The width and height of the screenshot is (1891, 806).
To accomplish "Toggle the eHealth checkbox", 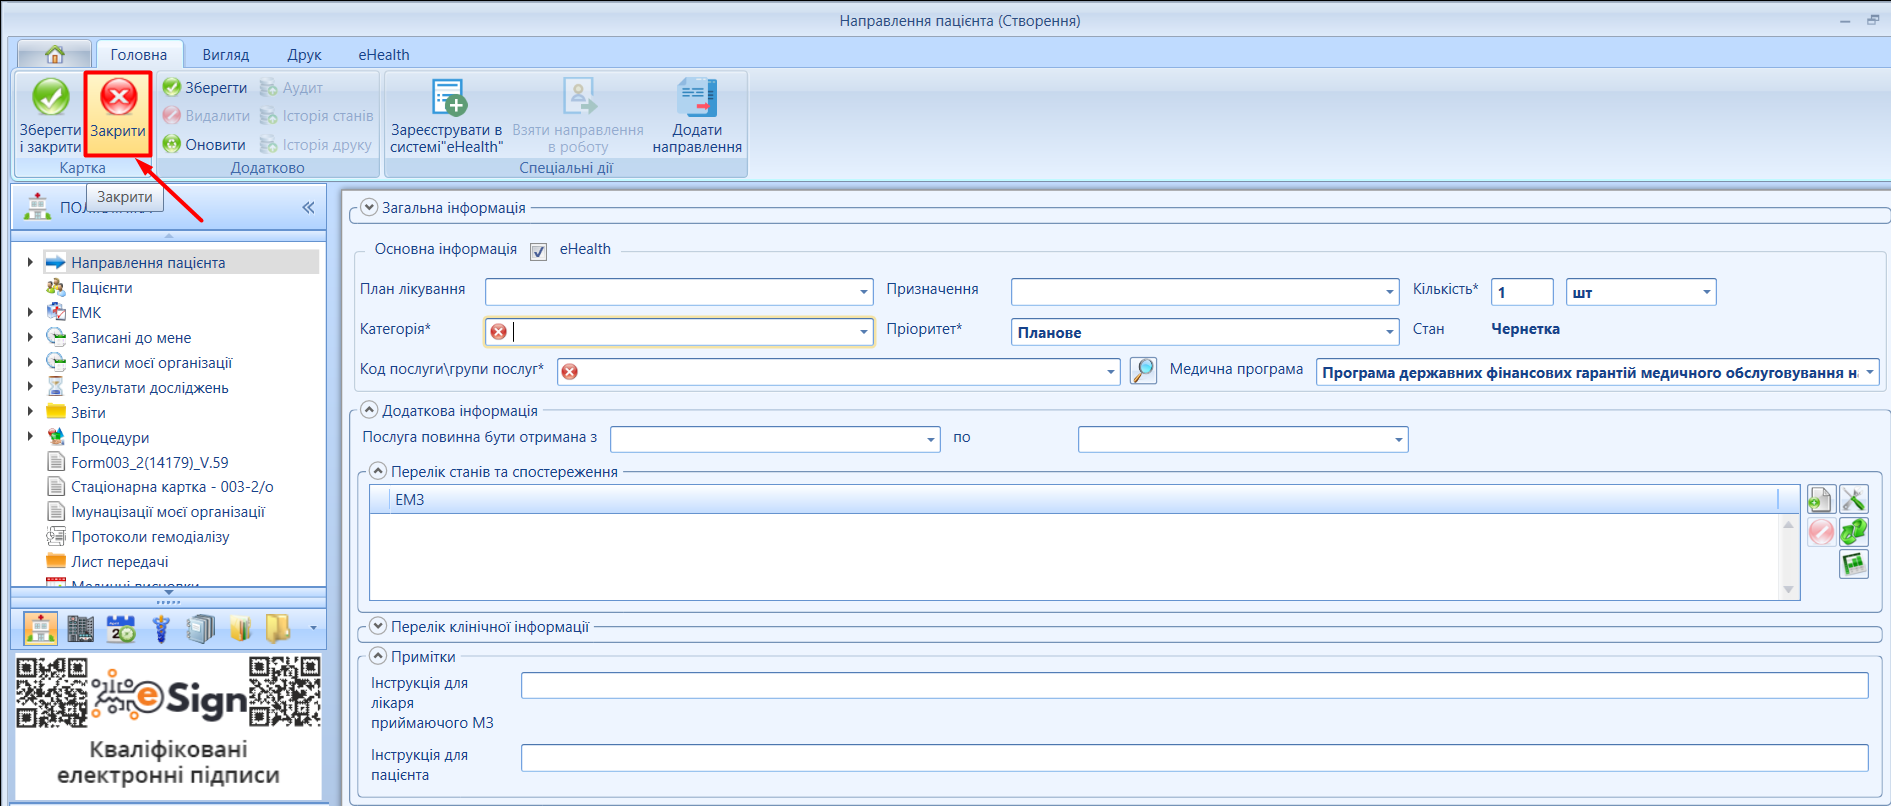I will click(538, 252).
